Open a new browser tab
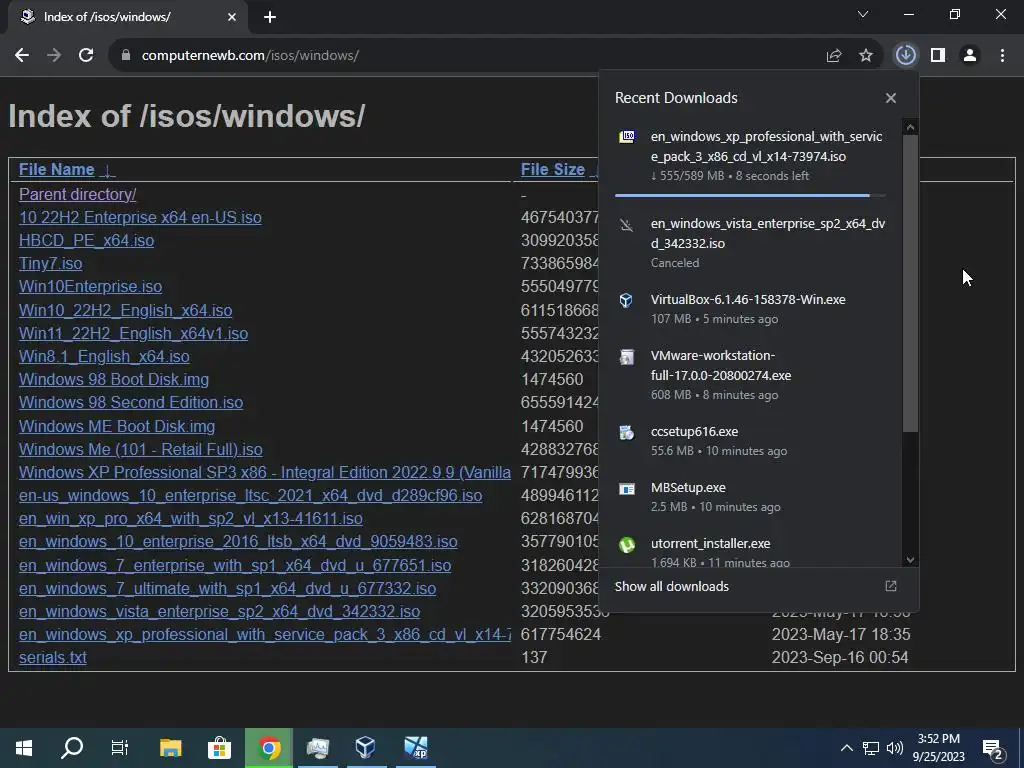 [x=270, y=17]
